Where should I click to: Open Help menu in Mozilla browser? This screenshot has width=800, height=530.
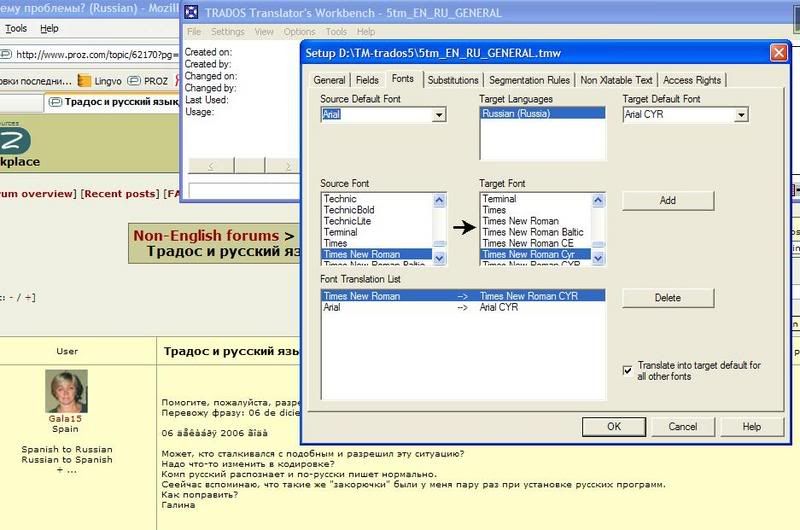click(x=49, y=29)
